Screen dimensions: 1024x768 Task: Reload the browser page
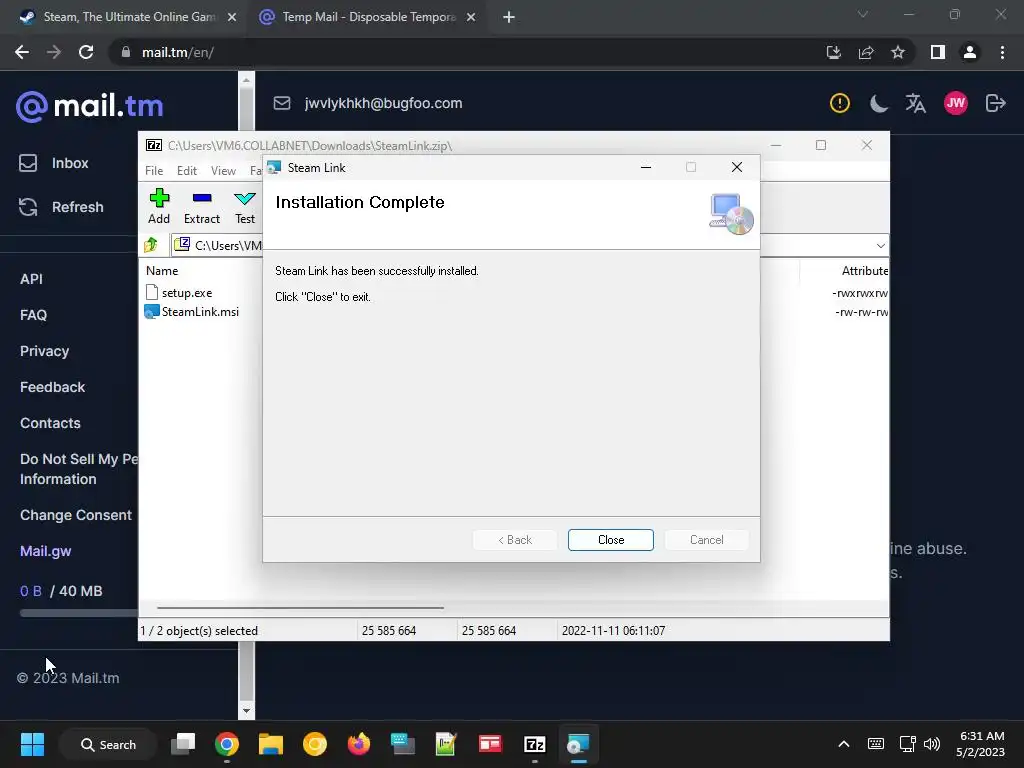[x=86, y=52]
